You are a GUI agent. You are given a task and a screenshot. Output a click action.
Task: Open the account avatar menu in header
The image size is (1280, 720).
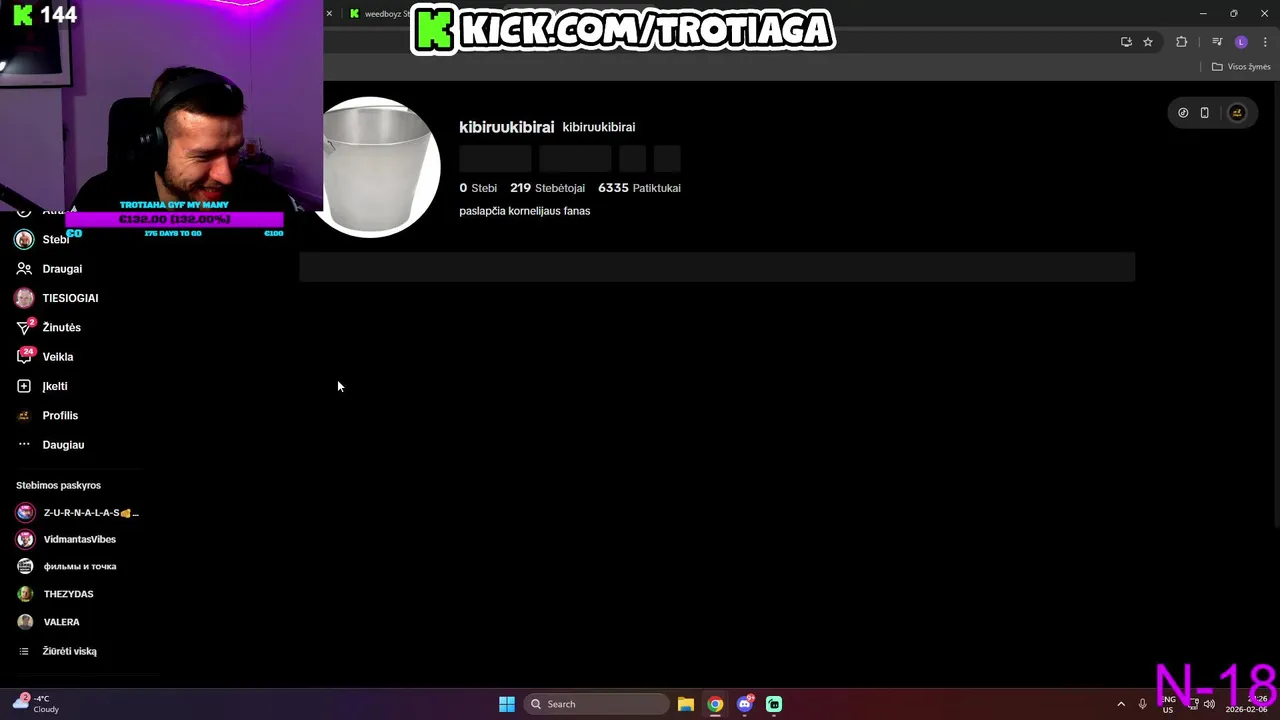coord(1237,113)
